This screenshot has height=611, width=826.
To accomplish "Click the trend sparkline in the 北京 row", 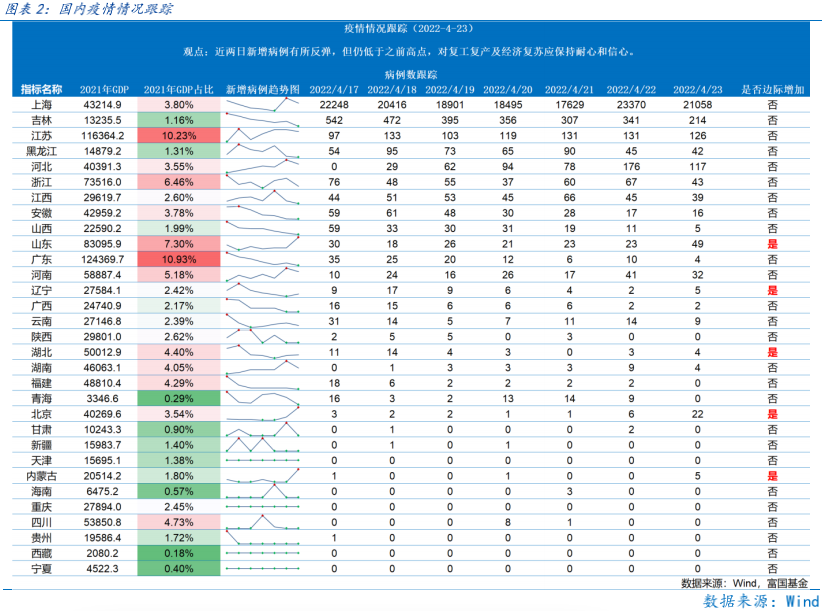I will pyautogui.click(x=262, y=413).
